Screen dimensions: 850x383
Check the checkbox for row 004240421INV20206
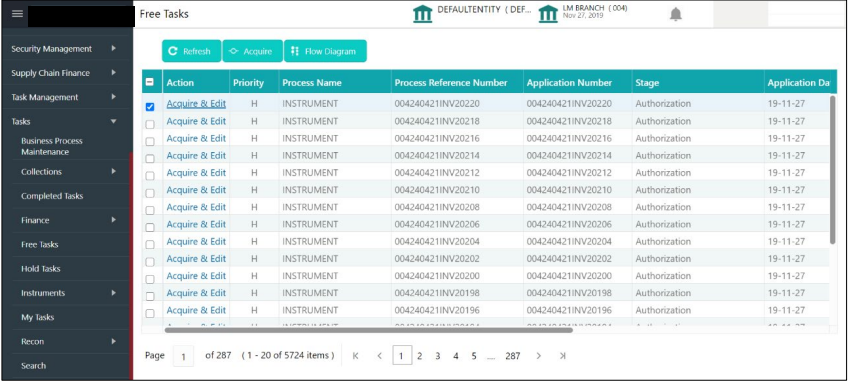(150, 228)
